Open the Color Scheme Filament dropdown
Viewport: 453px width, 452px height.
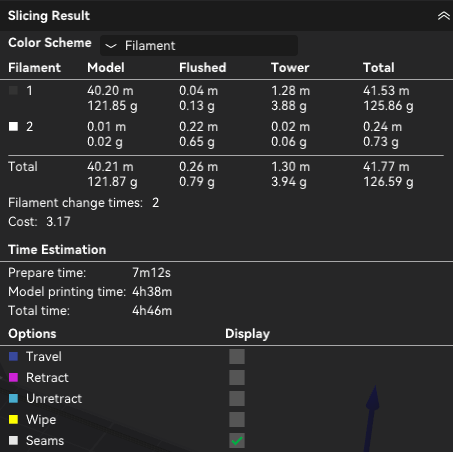(199, 46)
